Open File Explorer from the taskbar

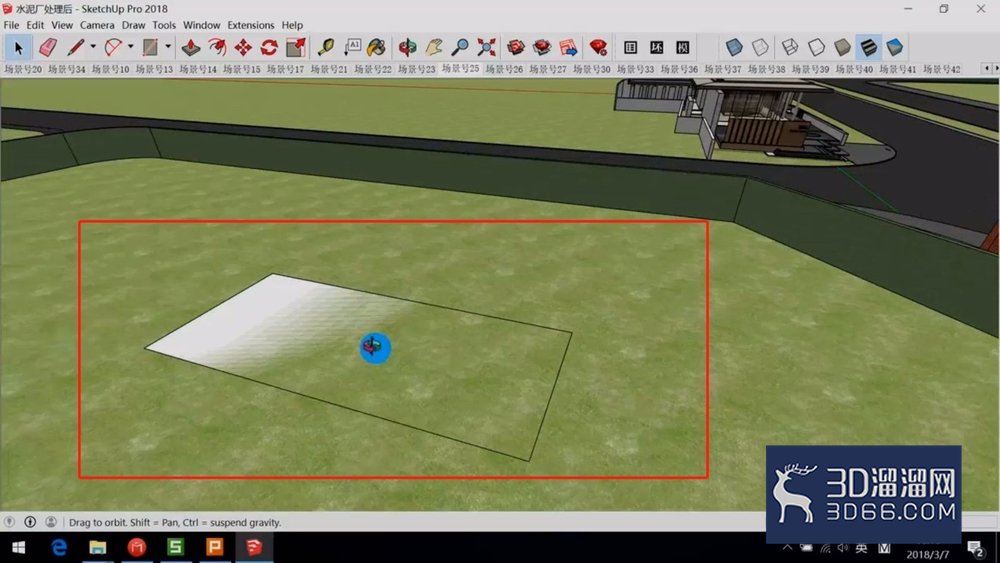[97, 547]
